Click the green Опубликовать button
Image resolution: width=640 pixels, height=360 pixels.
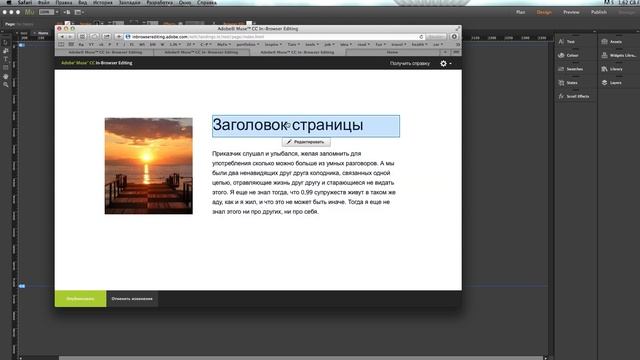point(80,299)
